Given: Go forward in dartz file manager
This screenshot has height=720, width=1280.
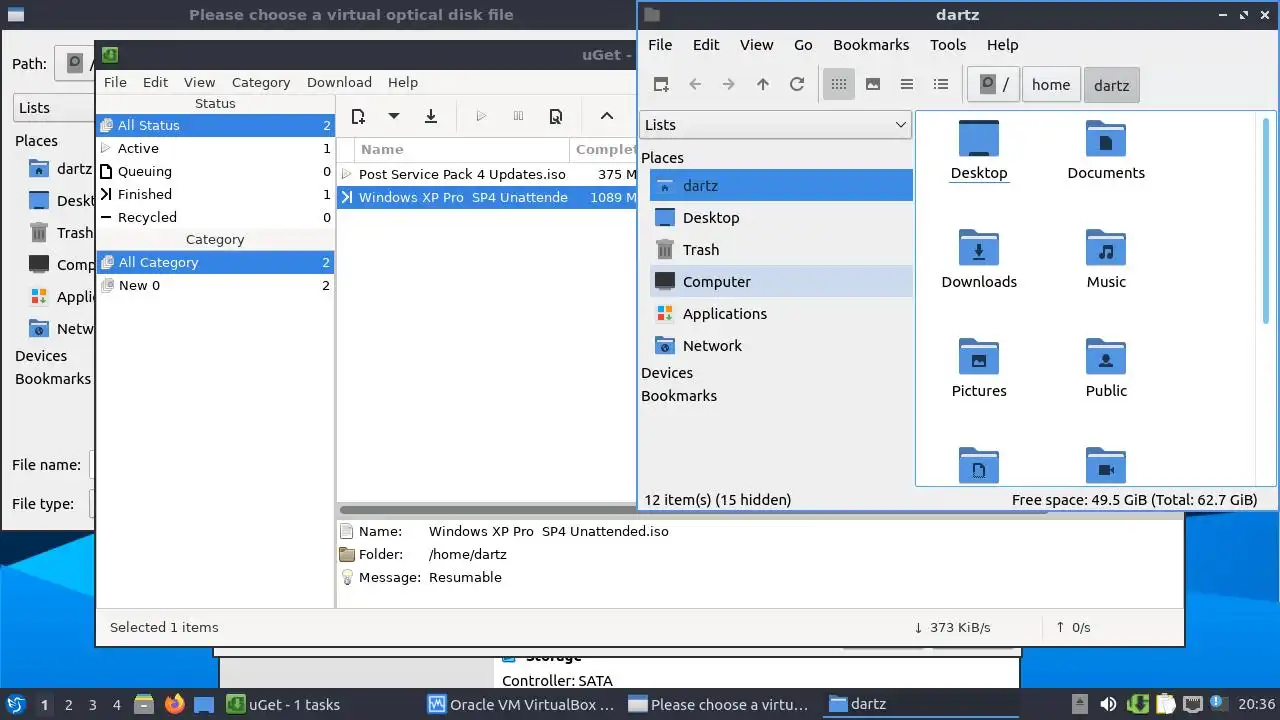Looking at the screenshot, I should pos(729,85).
